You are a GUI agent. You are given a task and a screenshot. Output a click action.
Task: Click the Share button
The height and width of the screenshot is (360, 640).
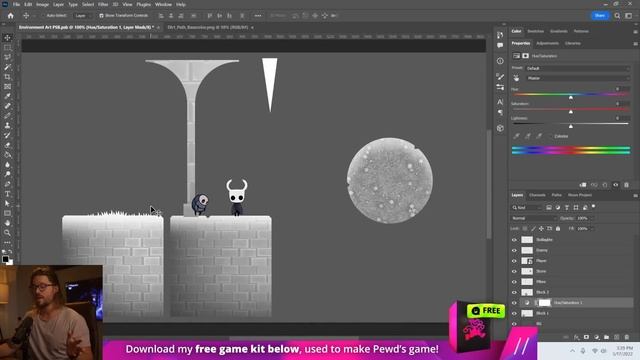point(600,16)
